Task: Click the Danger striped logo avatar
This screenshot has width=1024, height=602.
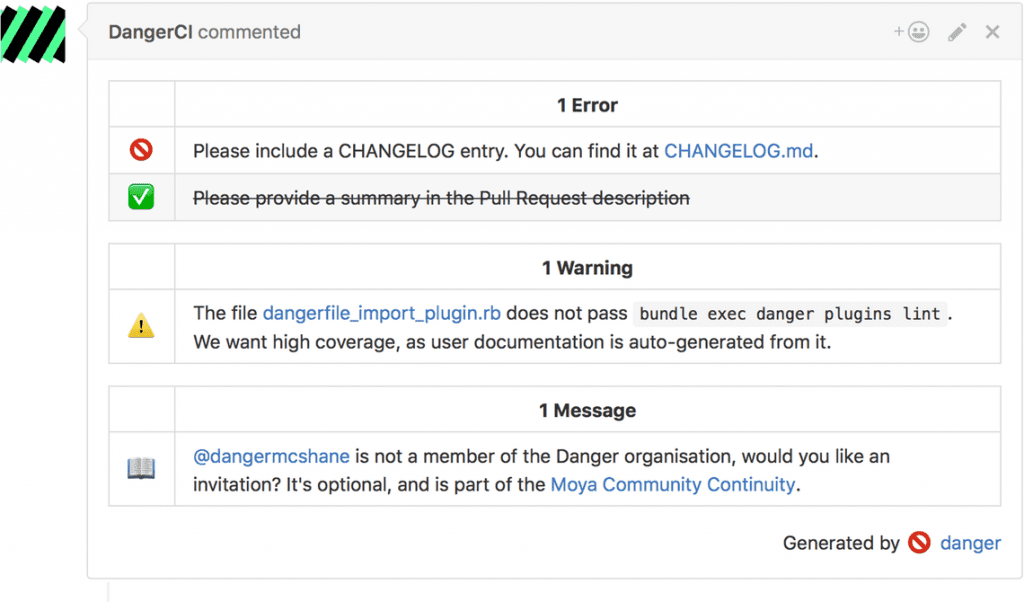Action: click(34, 34)
